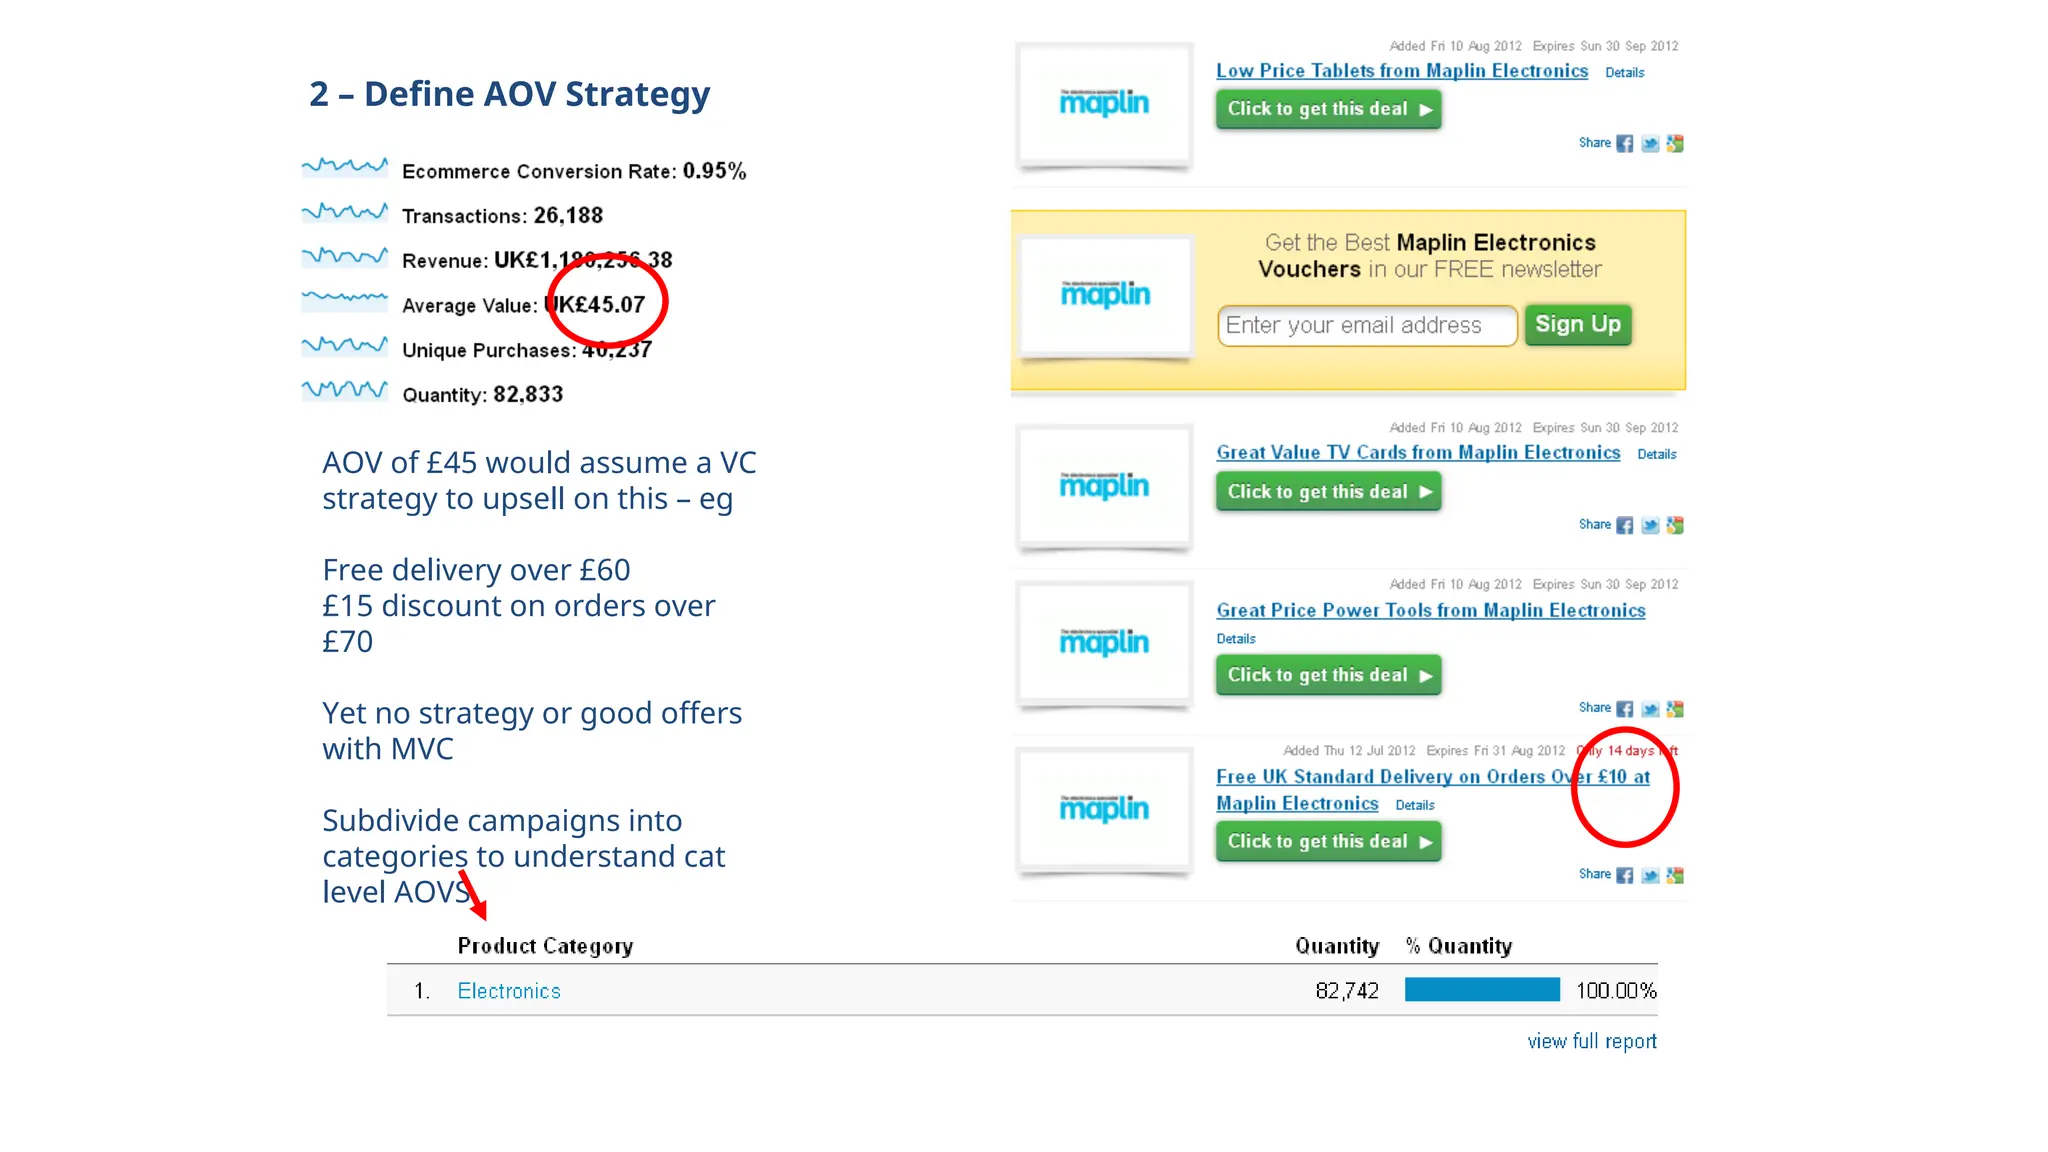Viewport: 2048px width, 1152px height.
Task: Open the Revenue sparkline chart
Action: pos(345,256)
